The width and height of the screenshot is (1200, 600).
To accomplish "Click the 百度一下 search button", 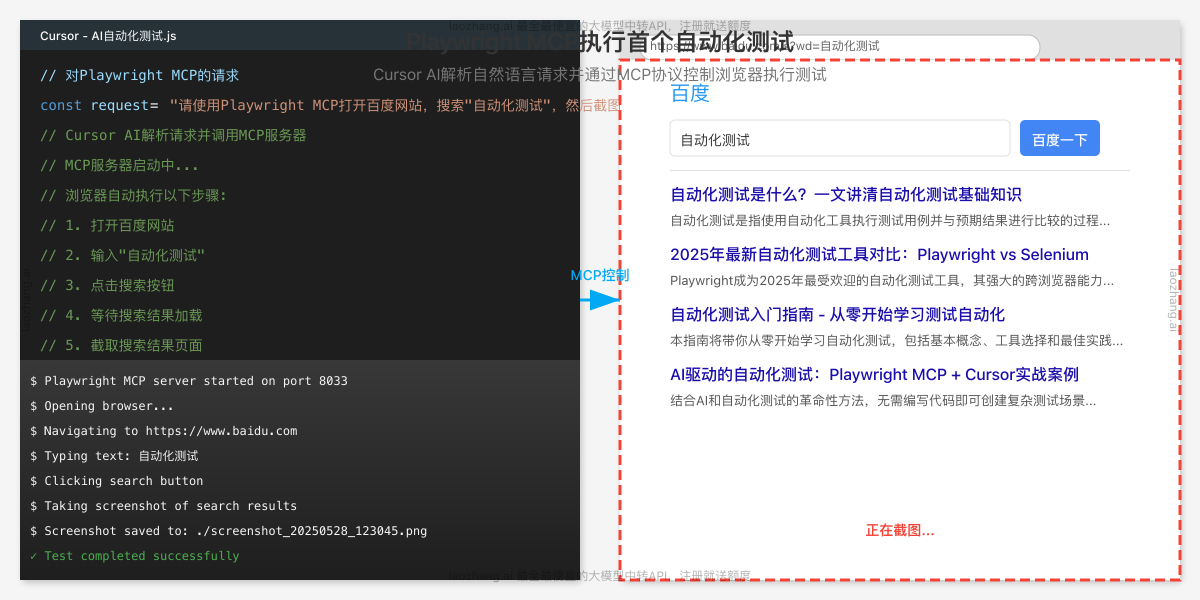I will click(x=1060, y=139).
